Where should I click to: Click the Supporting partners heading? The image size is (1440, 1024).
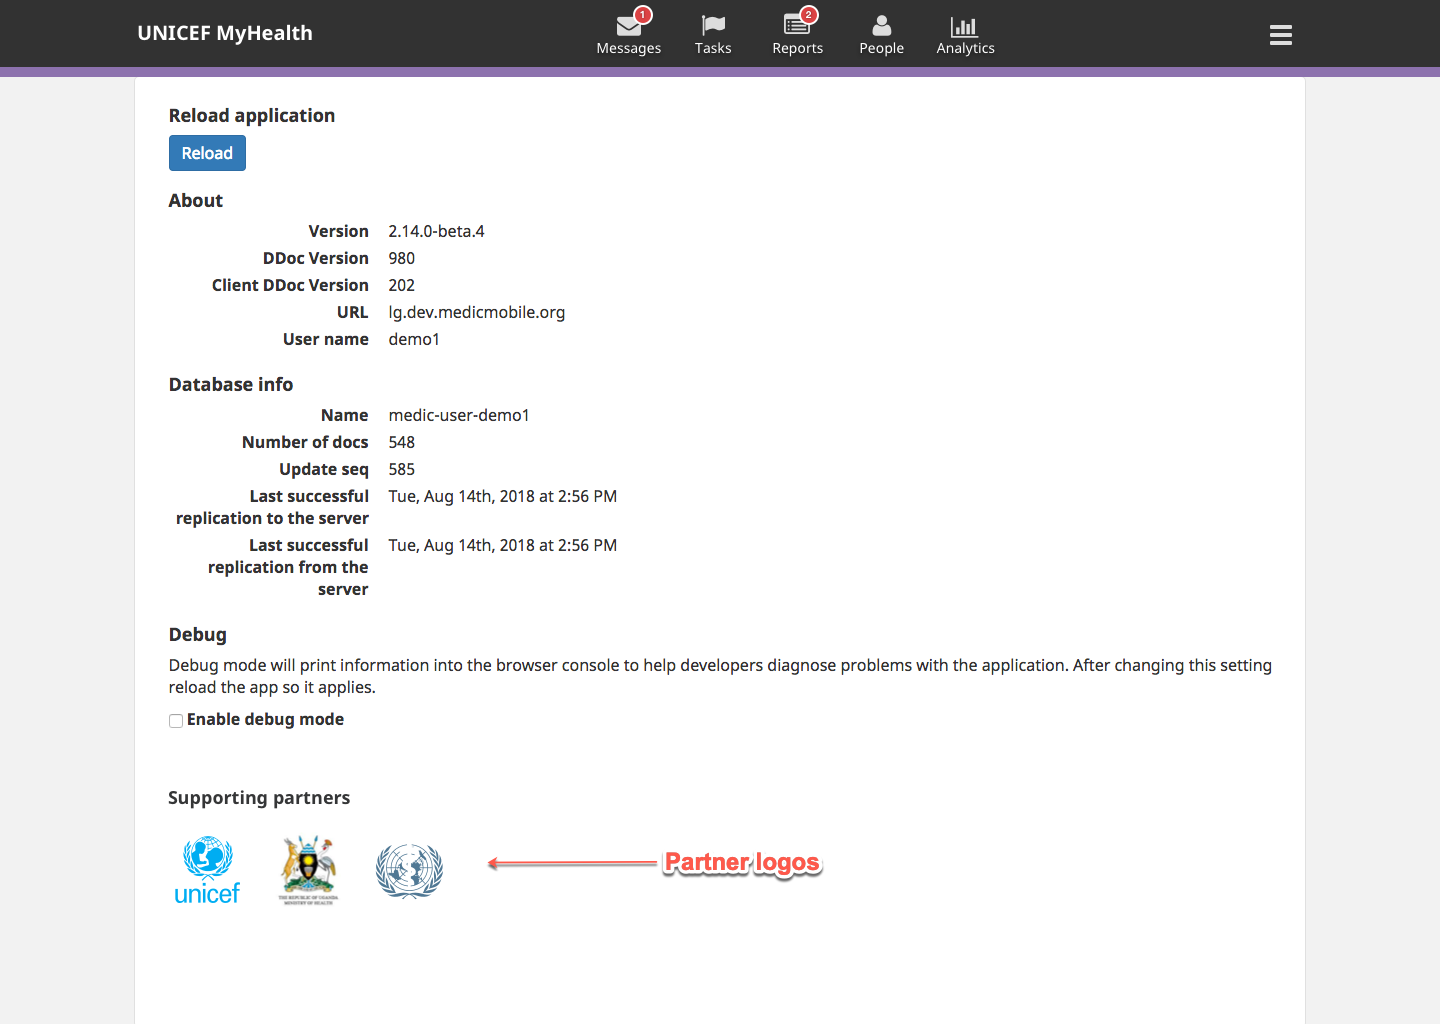[259, 798]
